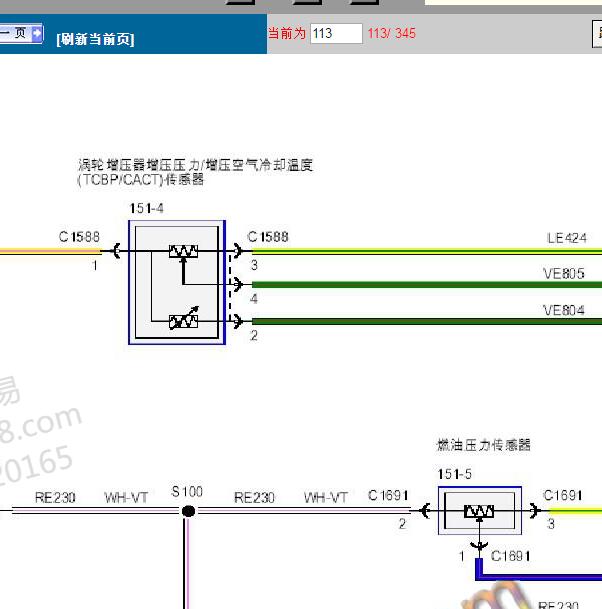Click the 当前为 label

287,33
